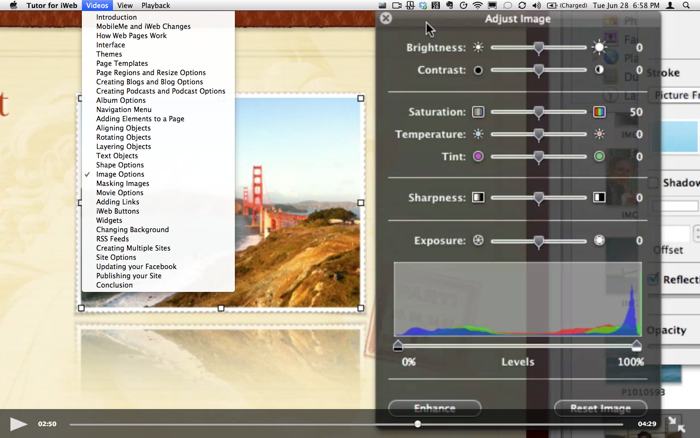
Task: Exit full screen using the arrows icon
Action: pyautogui.click(x=677, y=424)
